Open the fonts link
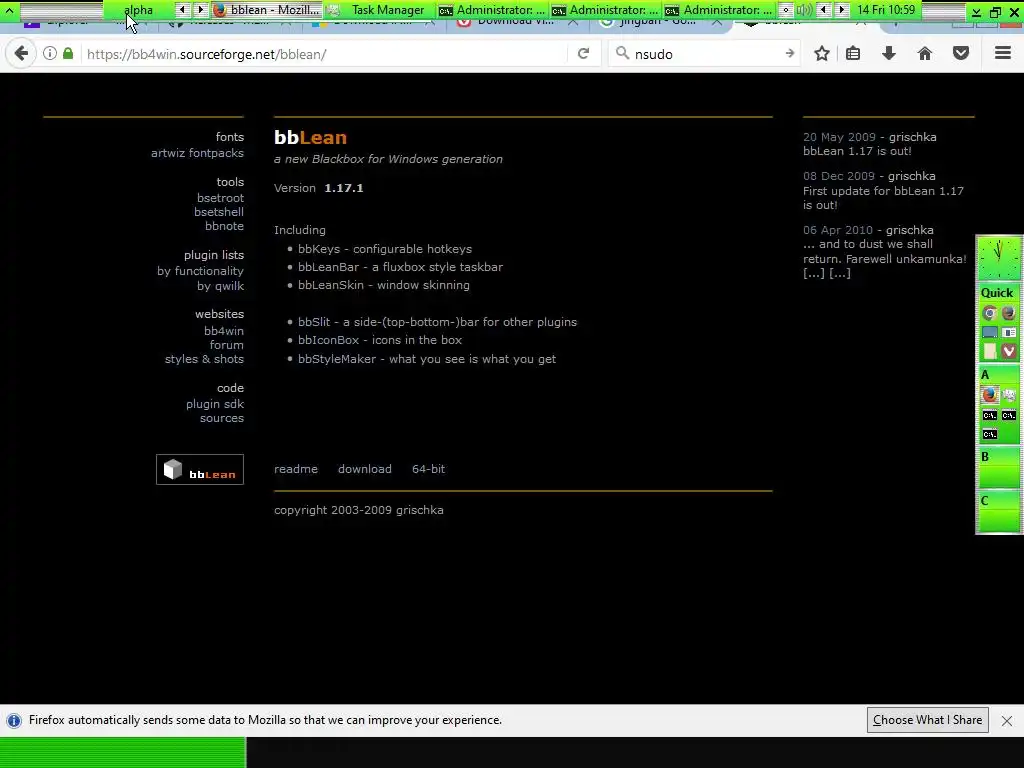Image resolution: width=1024 pixels, height=768 pixels. pos(230,136)
